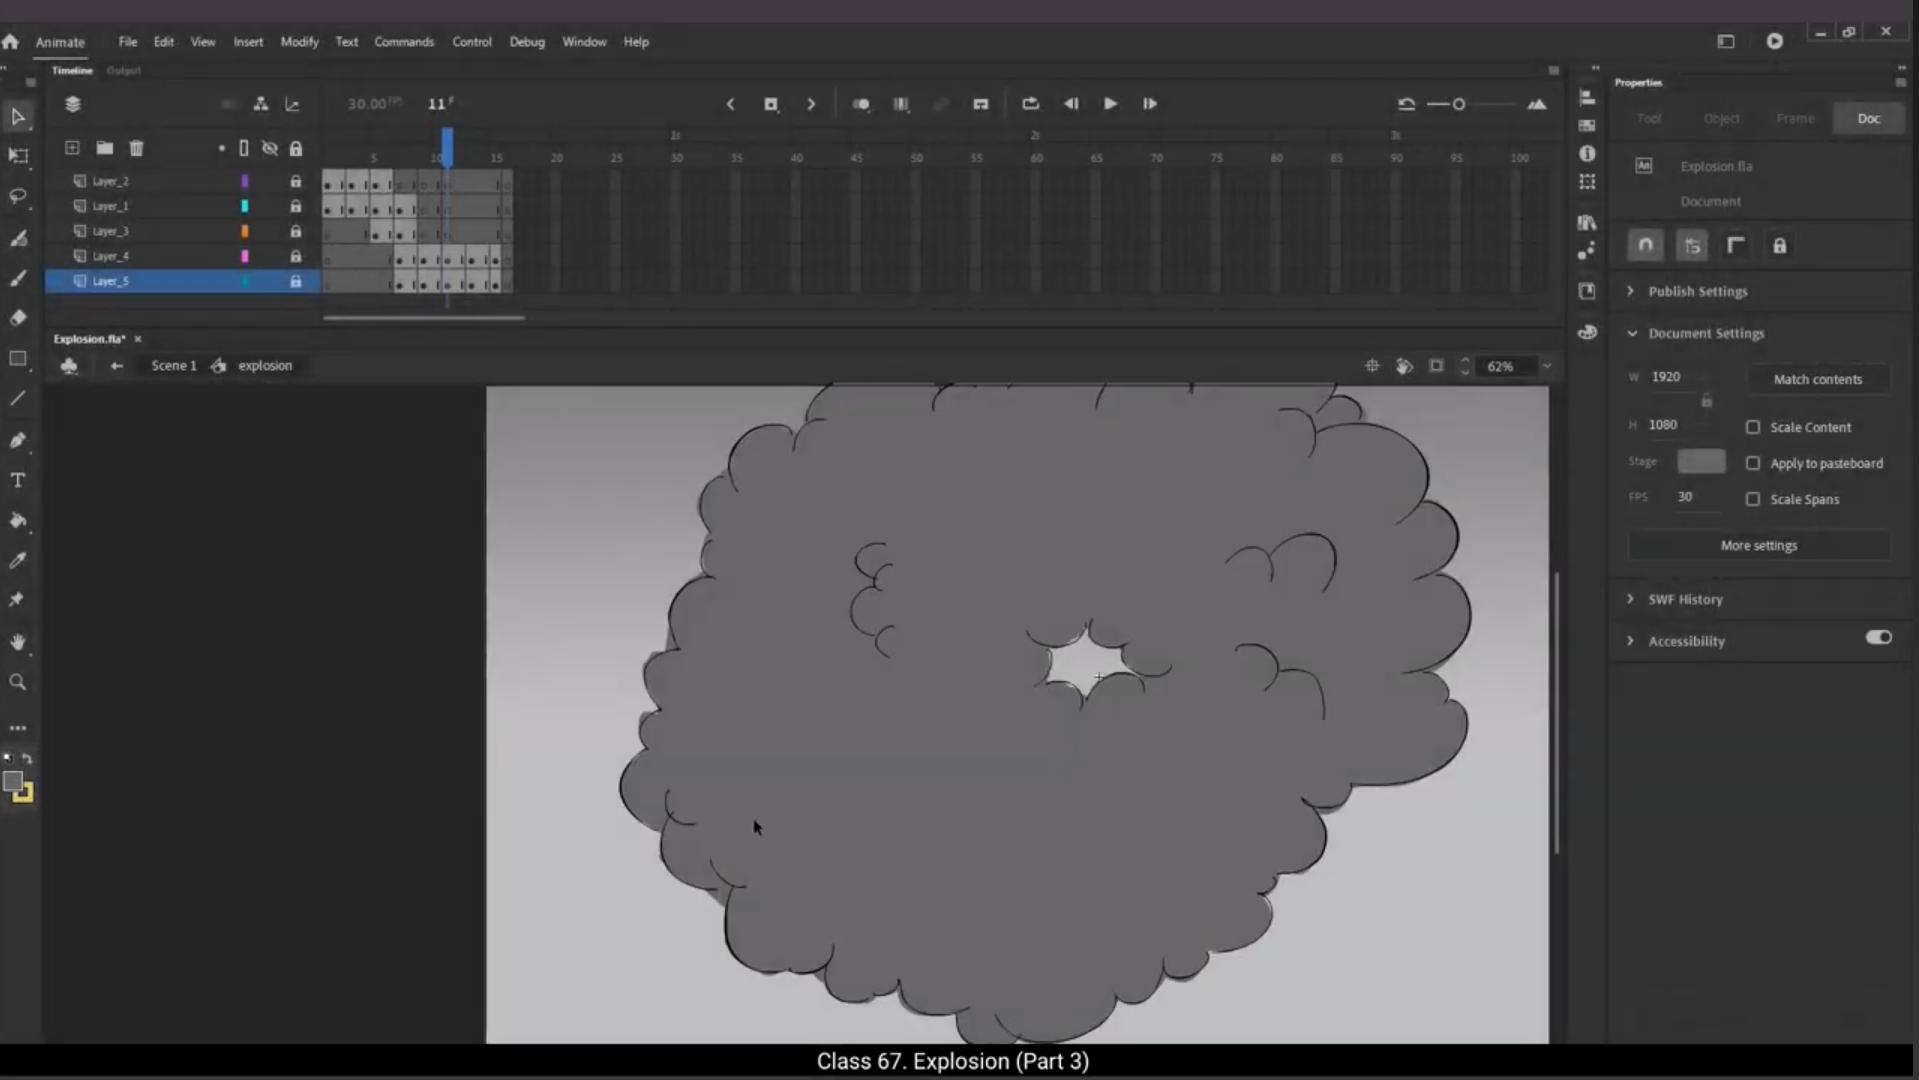
Task: Open the Window menu
Action: [584, 42]
